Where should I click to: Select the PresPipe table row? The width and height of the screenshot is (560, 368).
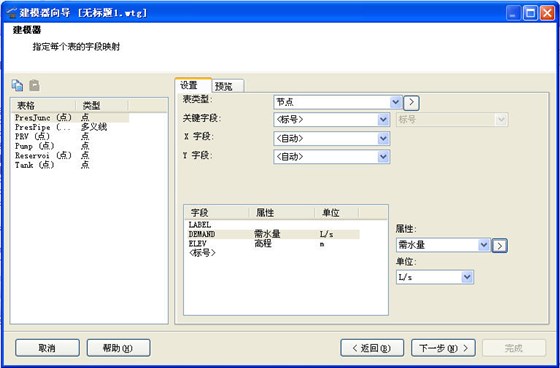70,127
